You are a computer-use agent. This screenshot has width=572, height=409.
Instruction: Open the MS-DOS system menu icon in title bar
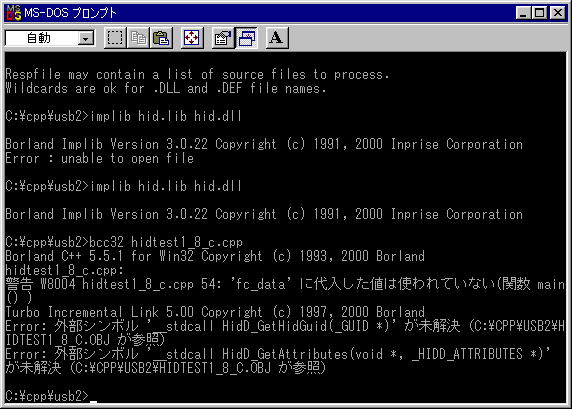tap(13, 13)
